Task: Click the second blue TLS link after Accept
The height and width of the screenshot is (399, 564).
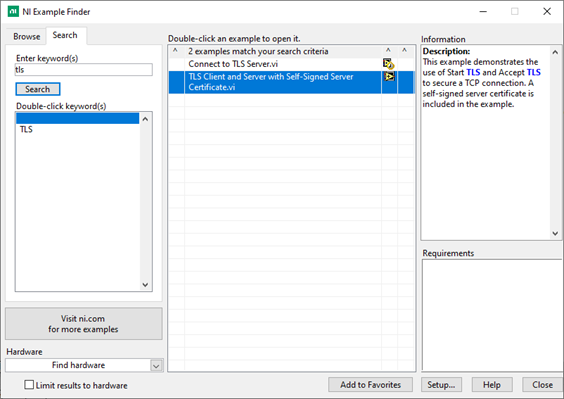Action: [x=534, y=72]
